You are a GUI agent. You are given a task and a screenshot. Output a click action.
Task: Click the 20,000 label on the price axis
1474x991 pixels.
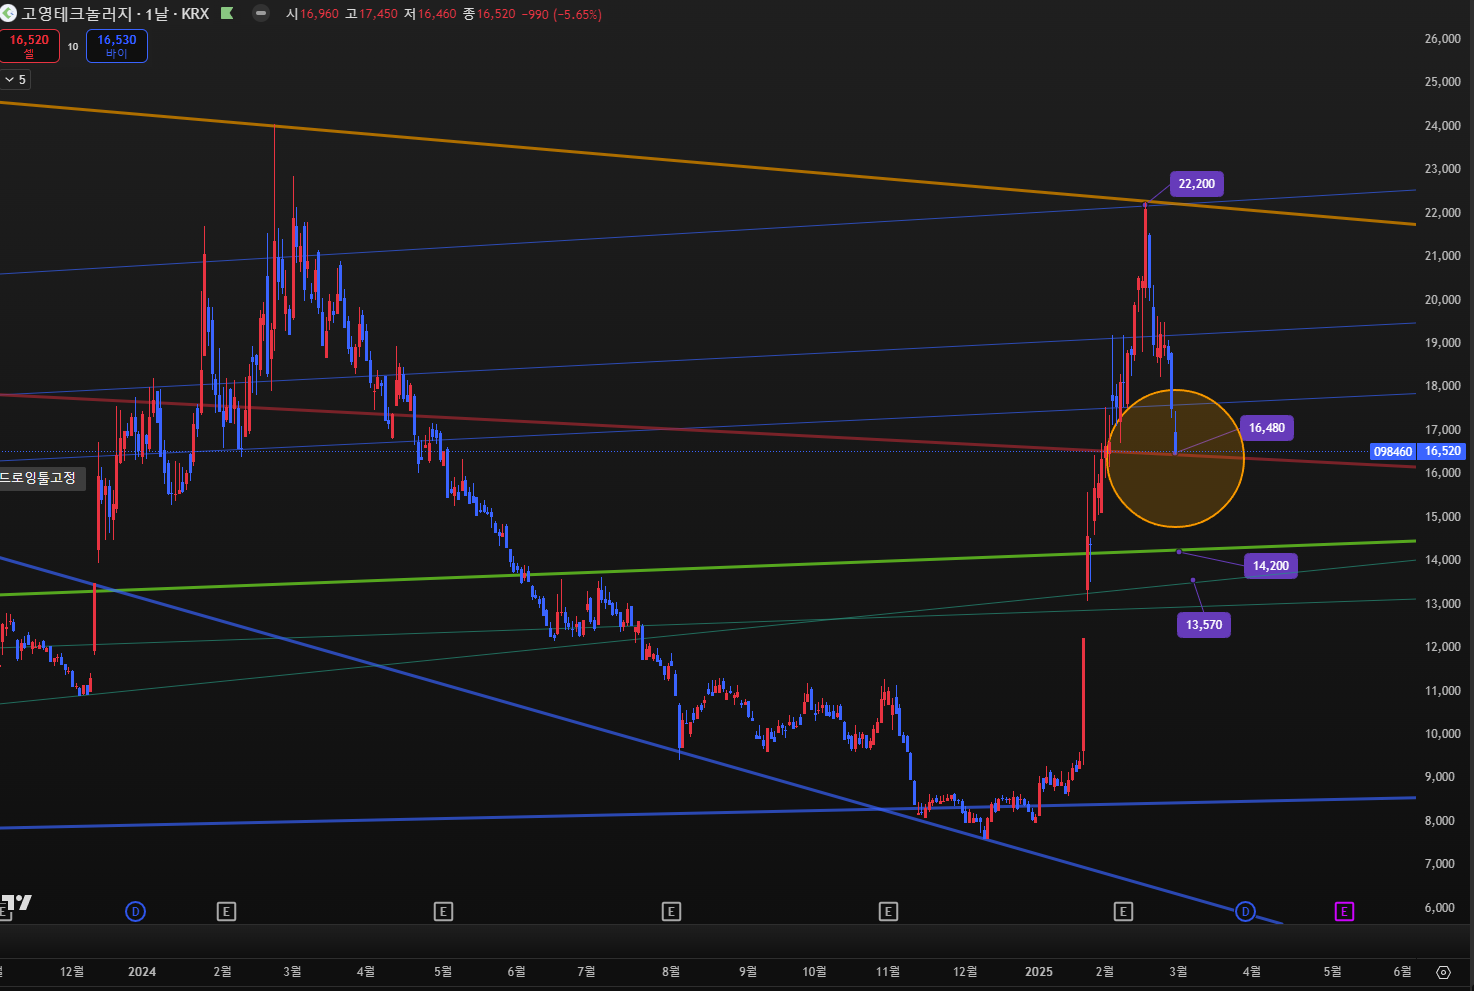1442,300
